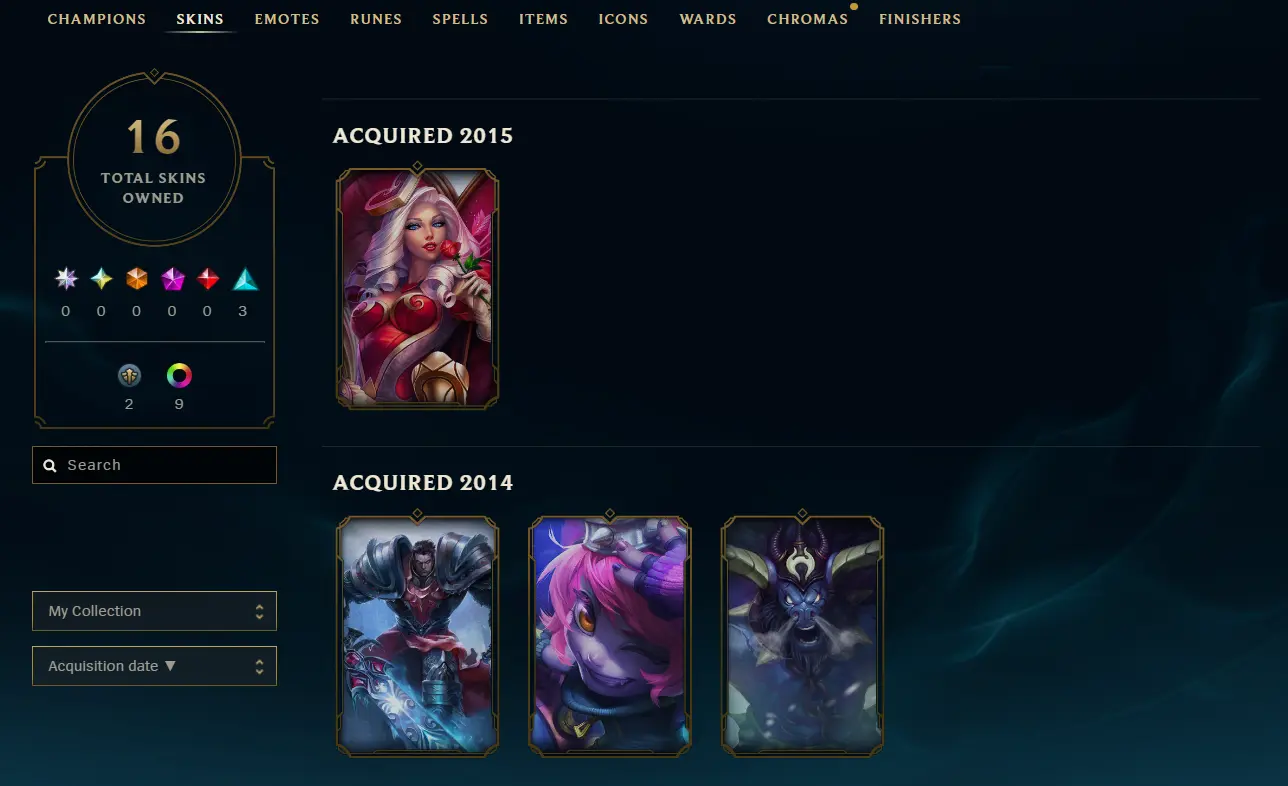
Task: Select the Finishers tab
Action: pos(920,19)
